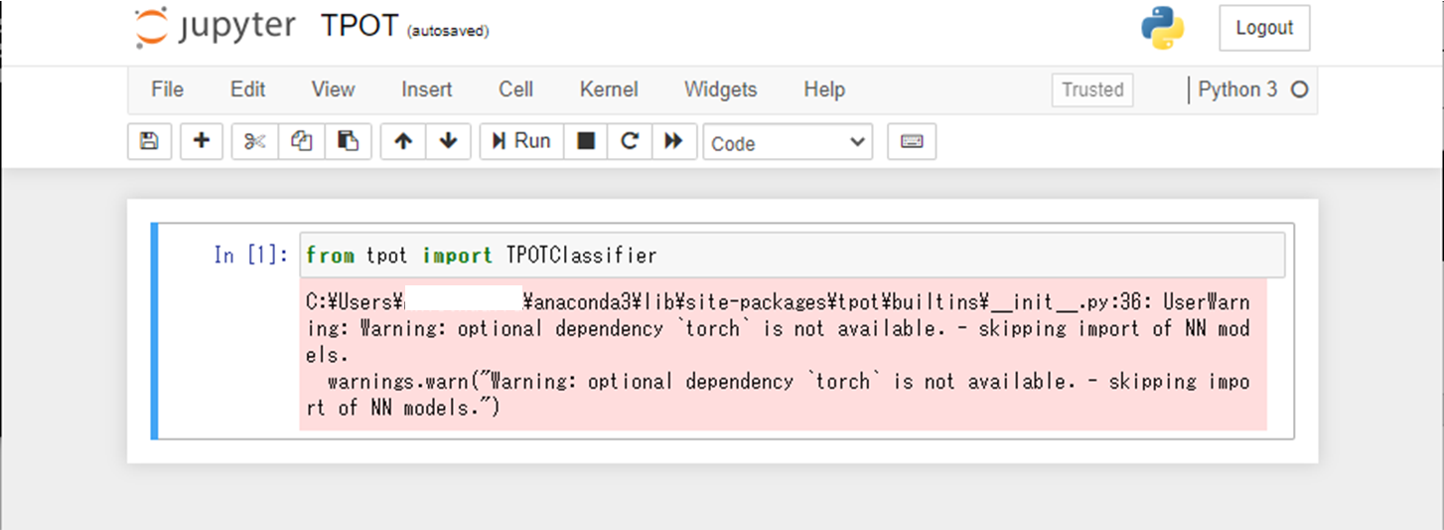The width and height of the screenshot is (1444, 530).
Task: Move selected cell up arrow
Action: 403,142
